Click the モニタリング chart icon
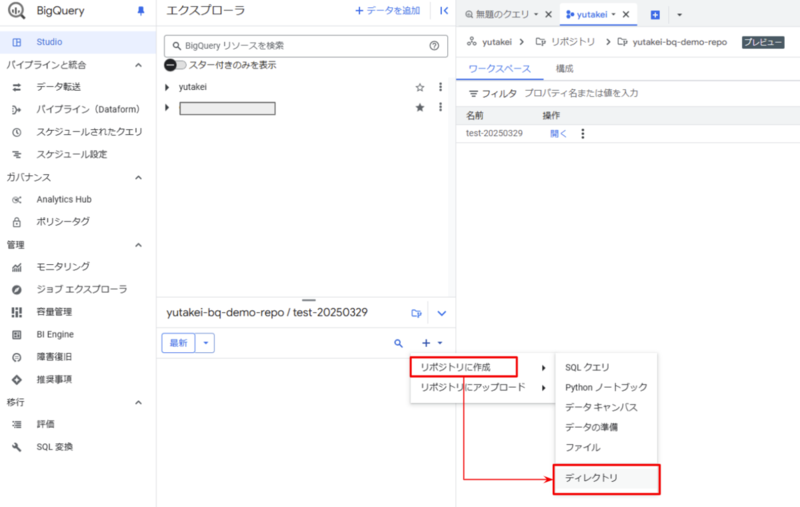Image resolution: width=800 pixels, height=507 pixels. [x=17, y=267]
